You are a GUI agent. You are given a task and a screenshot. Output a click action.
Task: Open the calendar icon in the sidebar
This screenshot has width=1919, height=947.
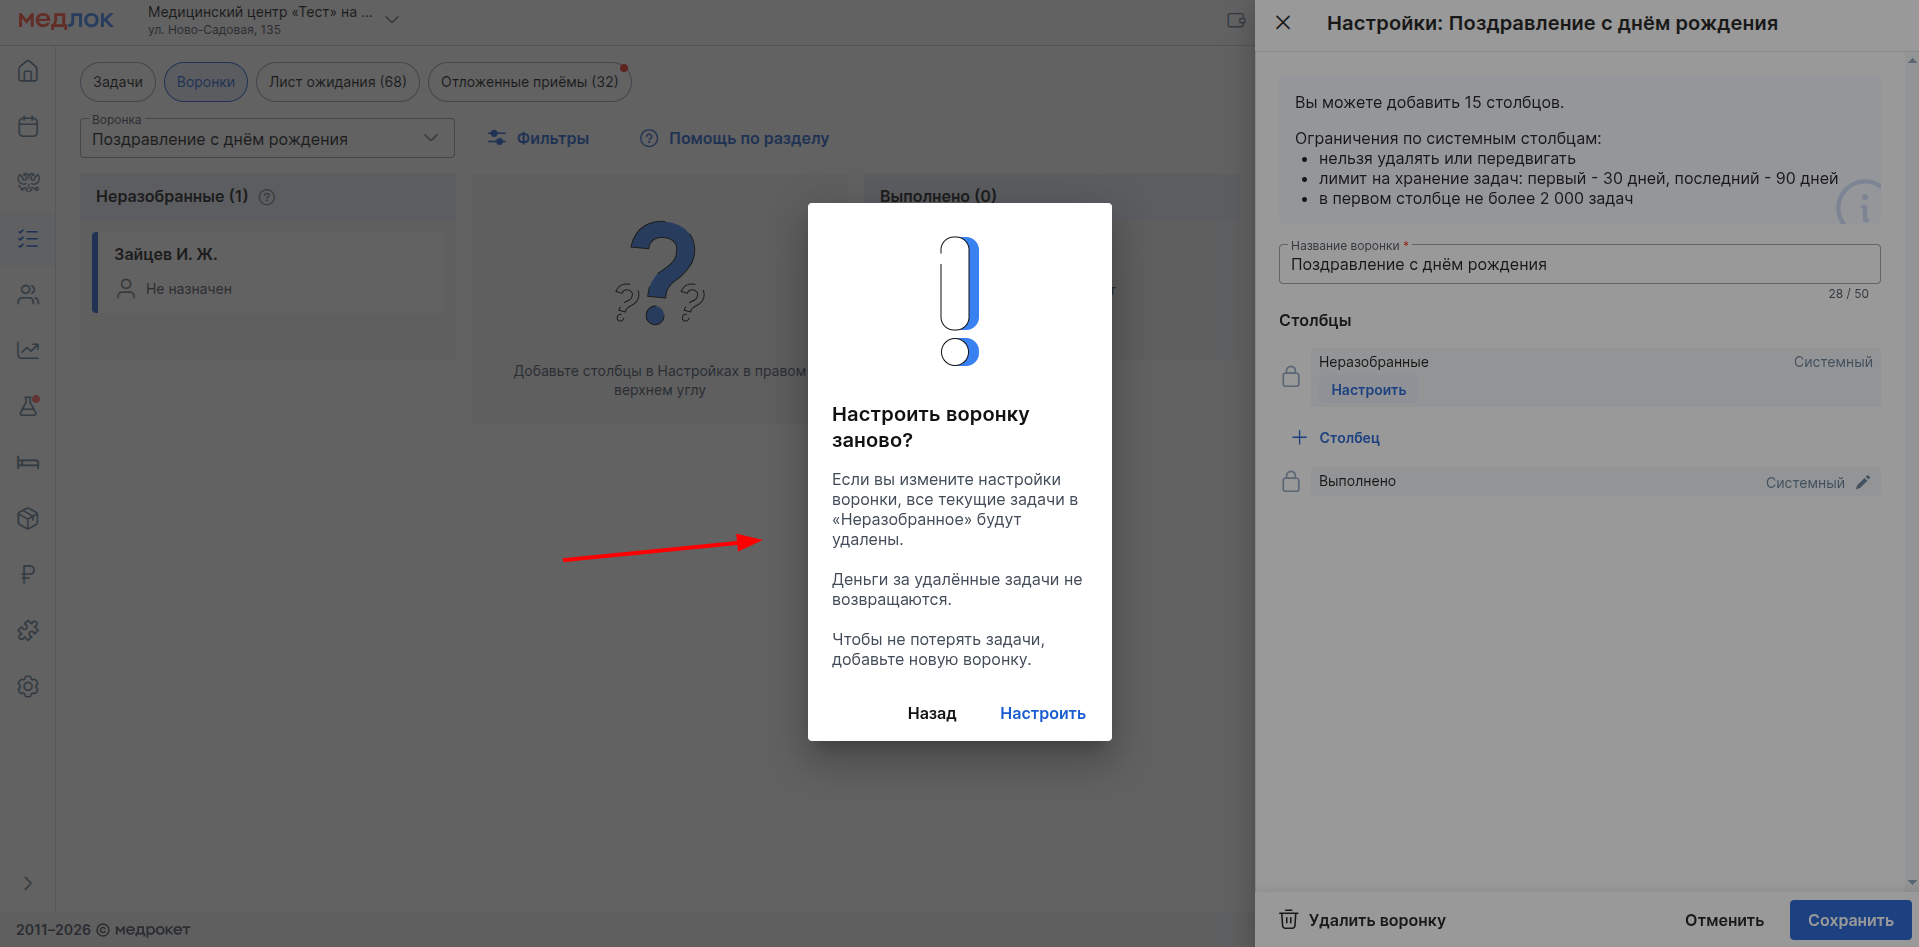click(28, 127)
